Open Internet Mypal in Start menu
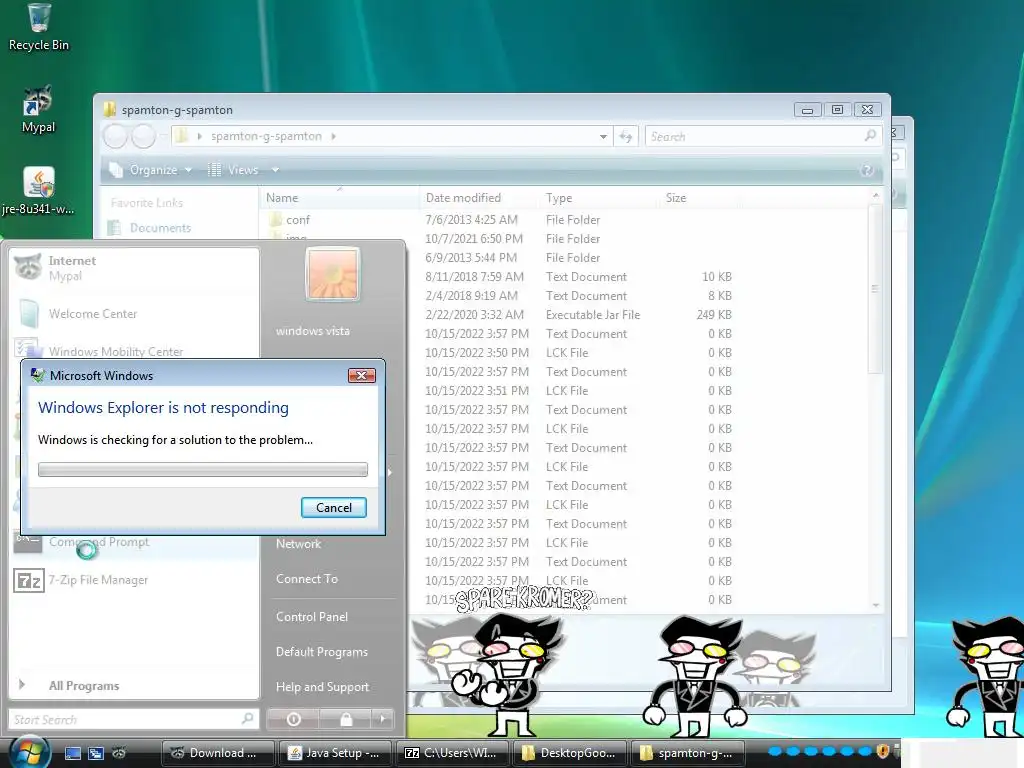The image size is (1024, 768). coord(134,268)
